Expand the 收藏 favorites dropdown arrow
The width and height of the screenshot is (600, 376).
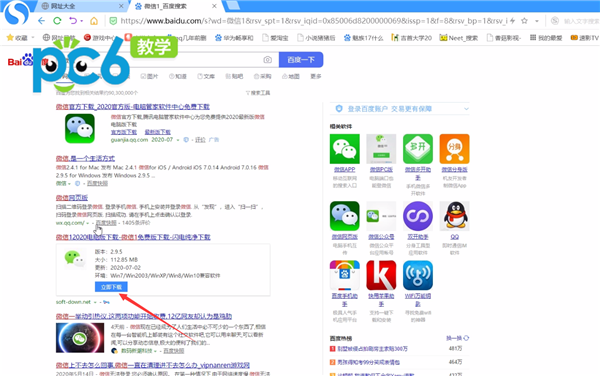pyautogui.click(x=33, y=37)
